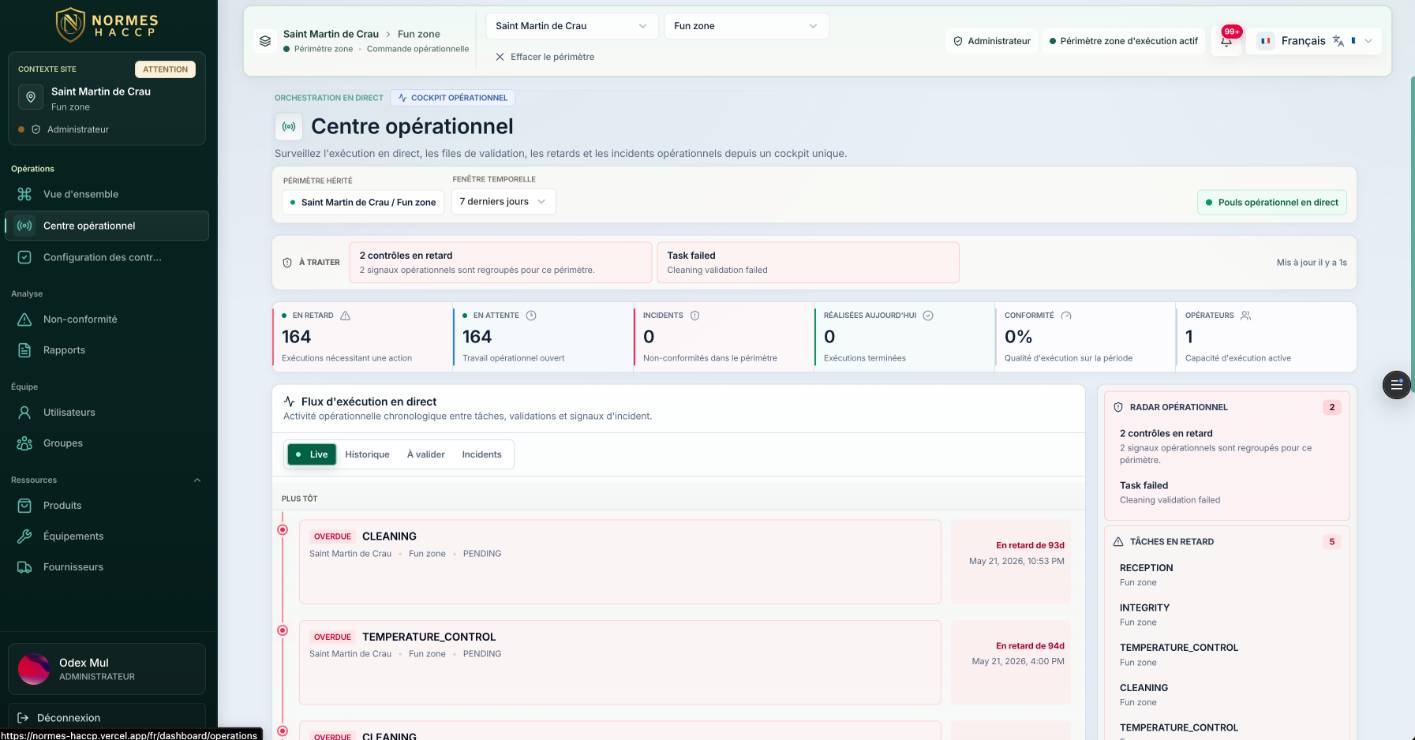Screen dimensions: 1415x740
Task: Open the Saint Martin de Crau site dropdown
Action: coord(572,26)
